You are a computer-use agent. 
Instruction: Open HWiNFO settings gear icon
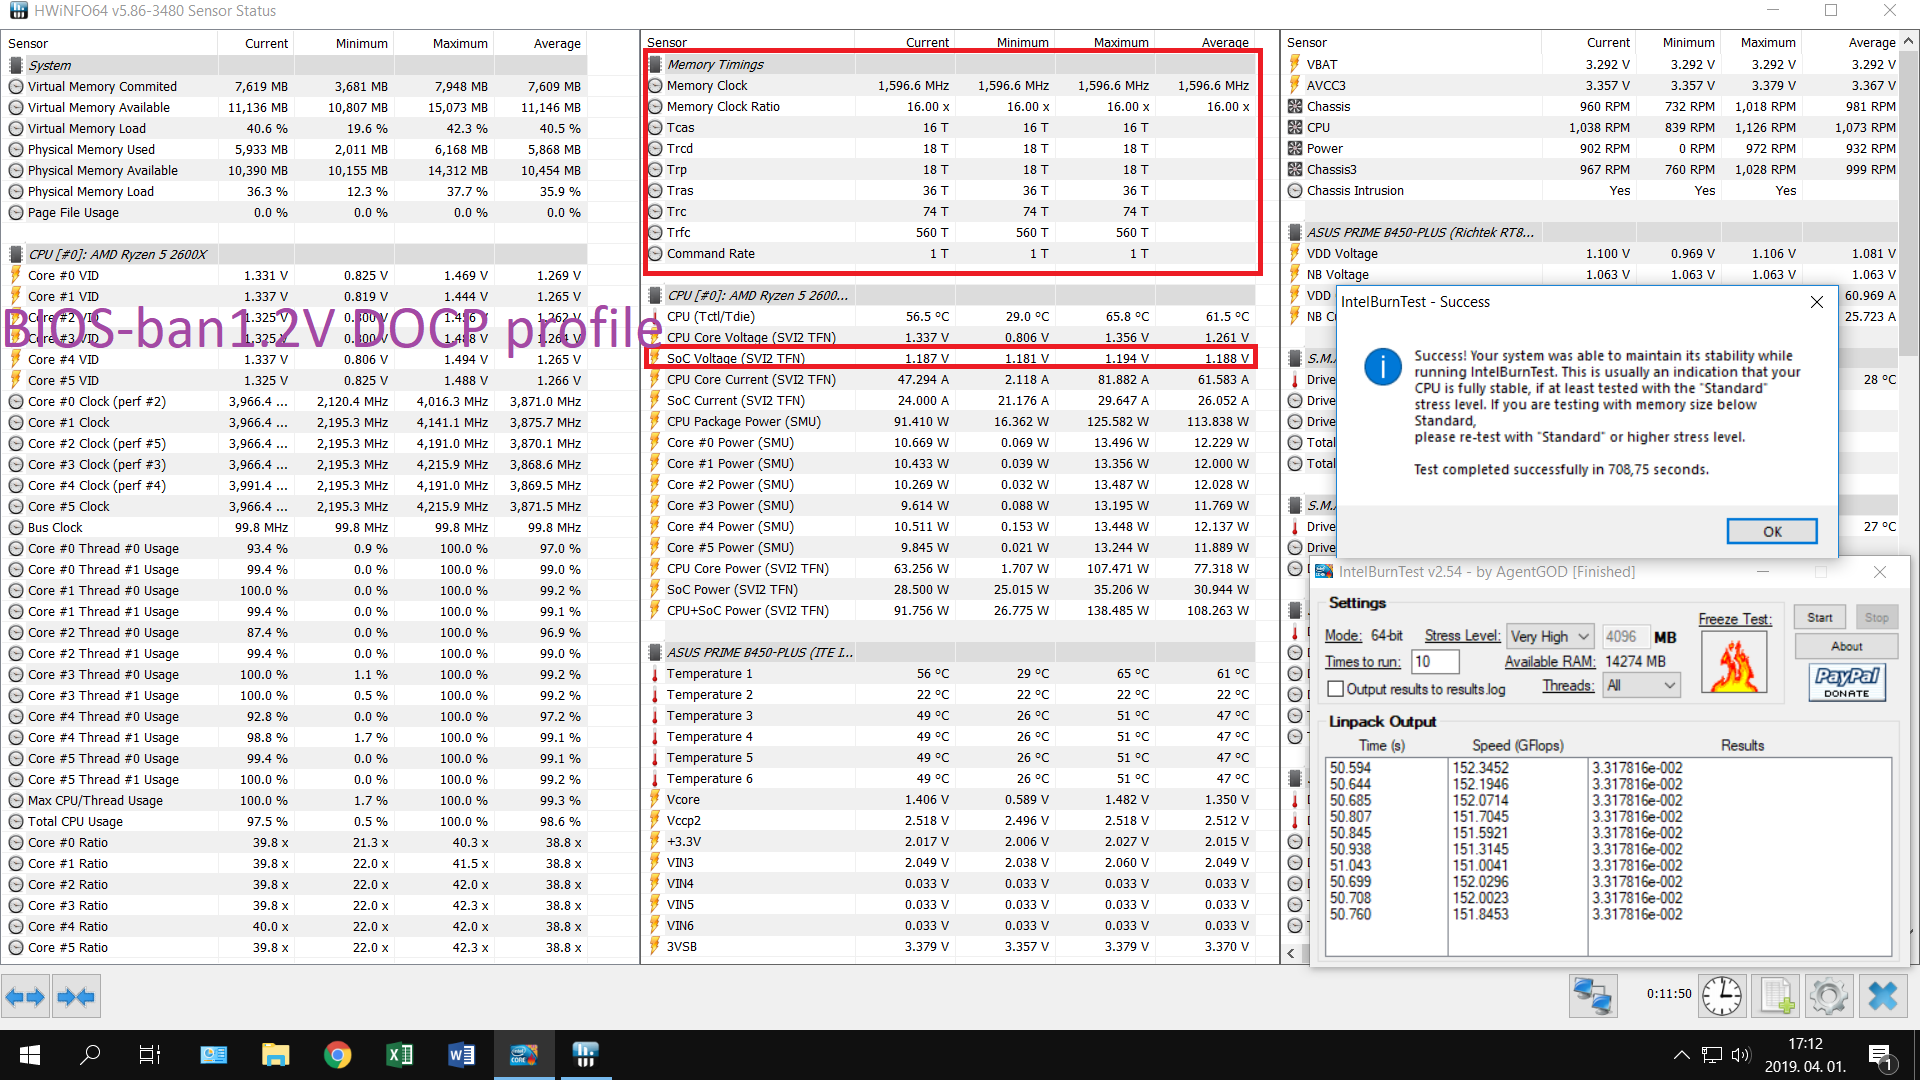click(1829, 996)
